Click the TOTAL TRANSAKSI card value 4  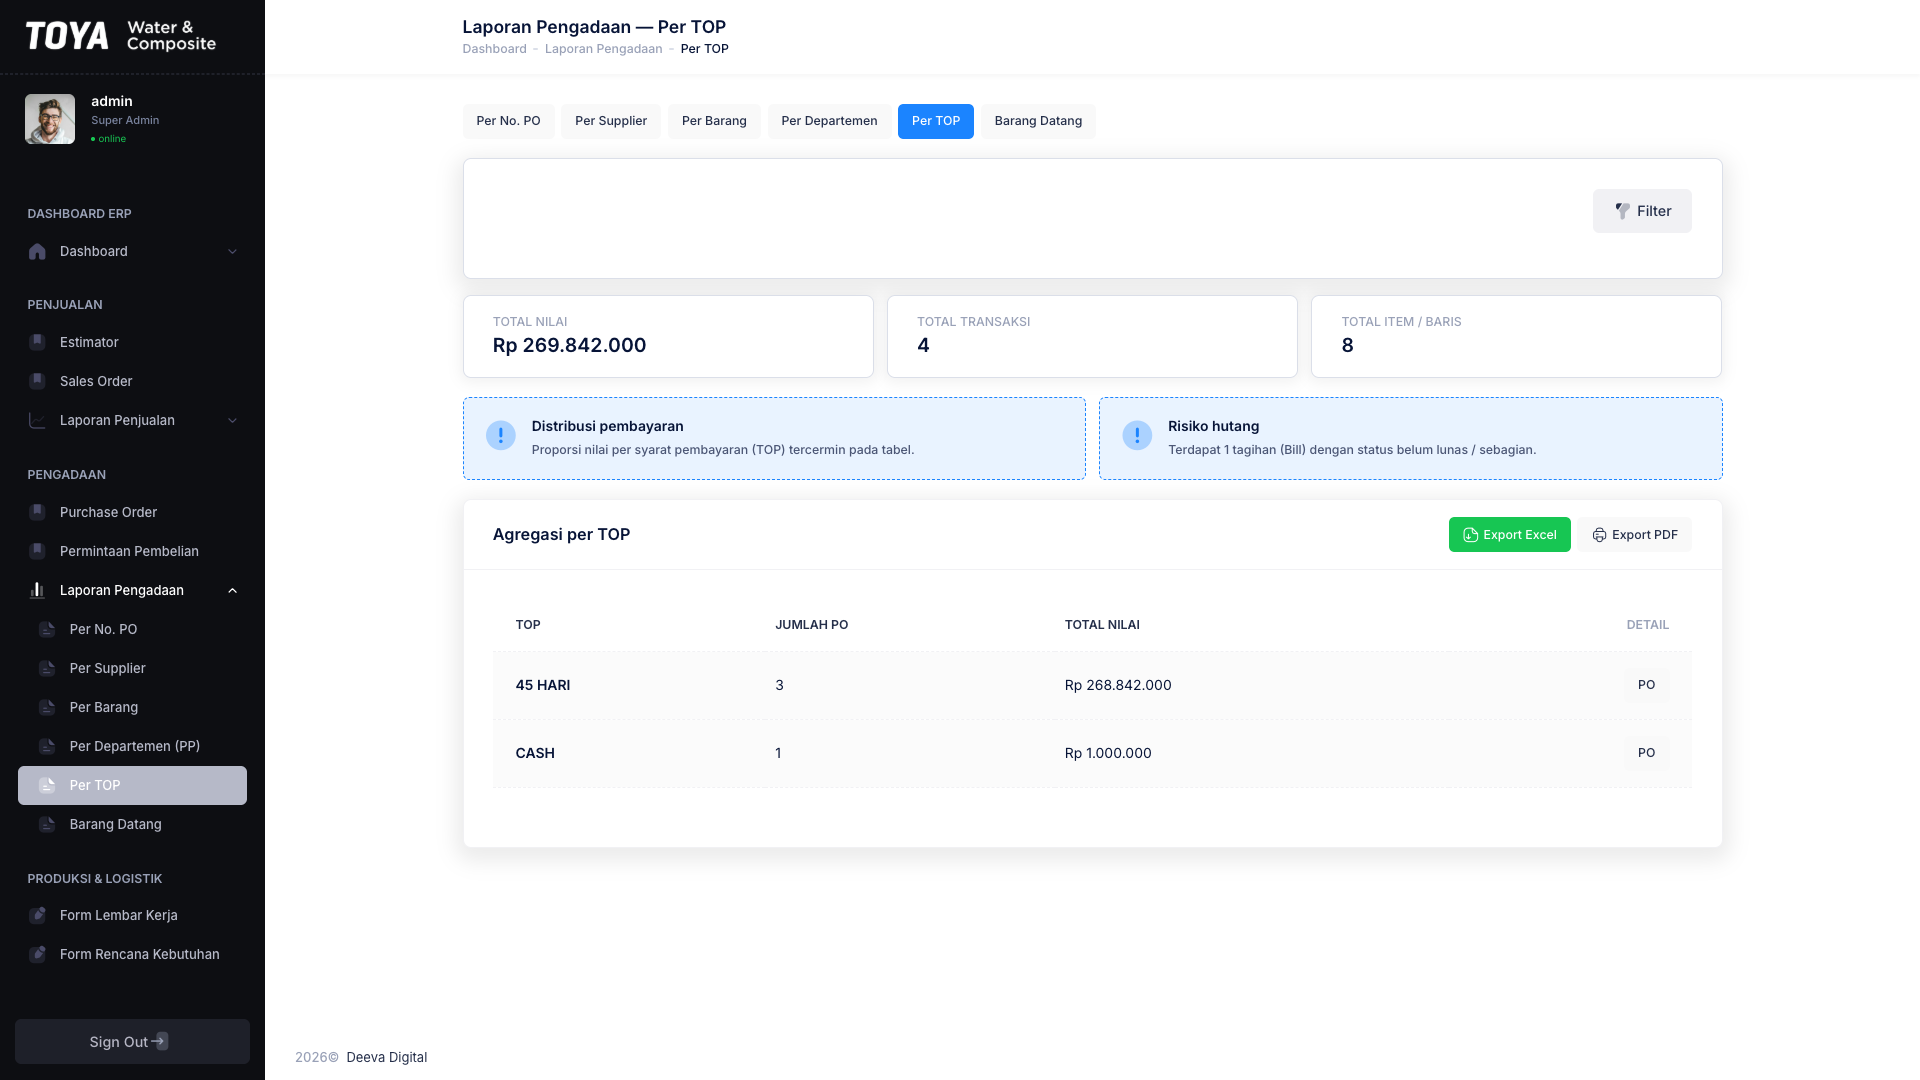click(x=923, y=345)
